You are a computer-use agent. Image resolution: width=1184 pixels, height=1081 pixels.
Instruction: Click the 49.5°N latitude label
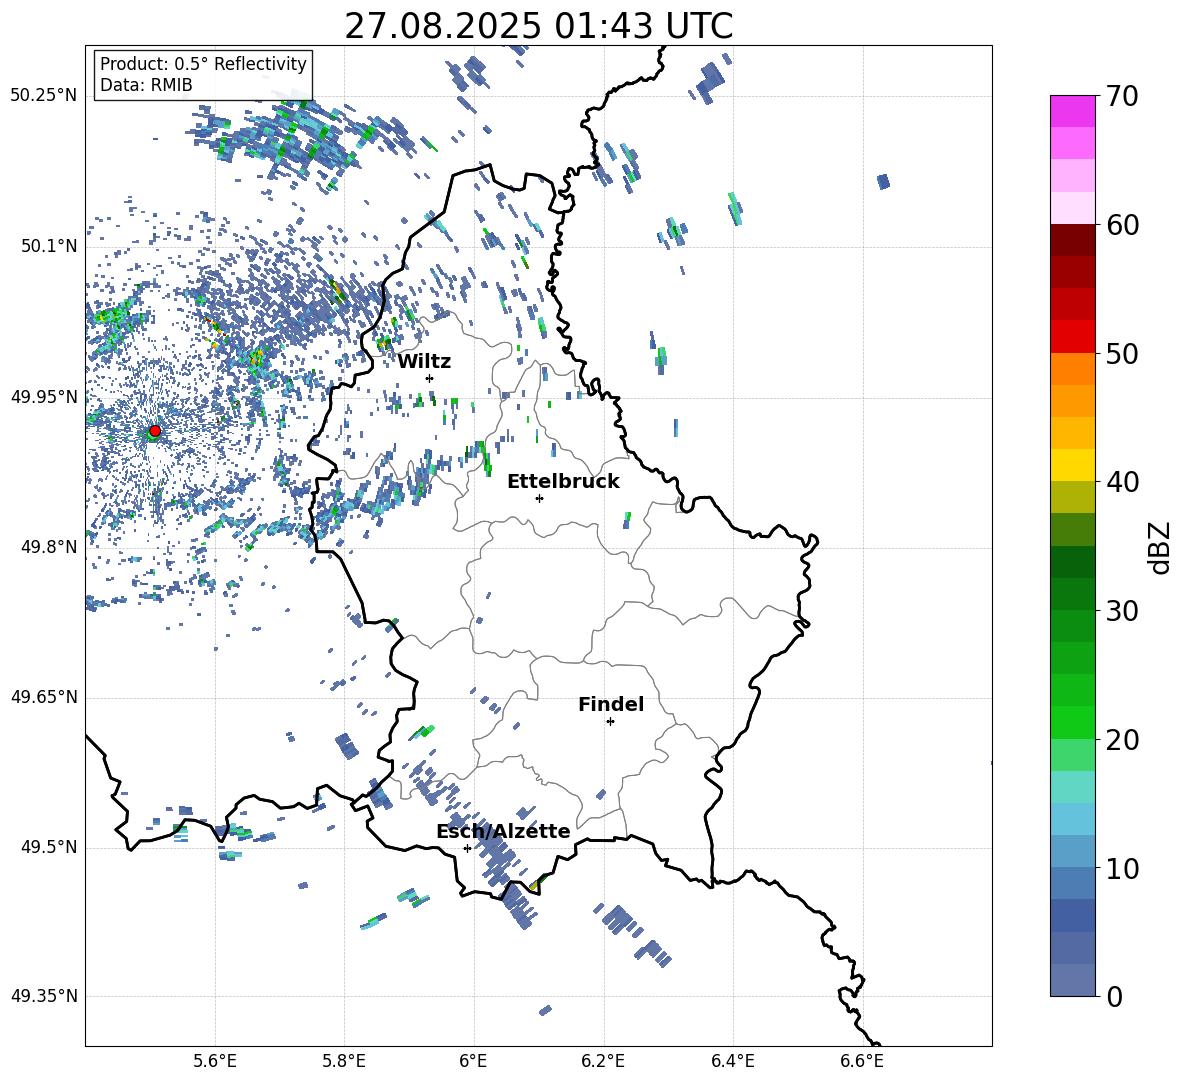point(49,847)
